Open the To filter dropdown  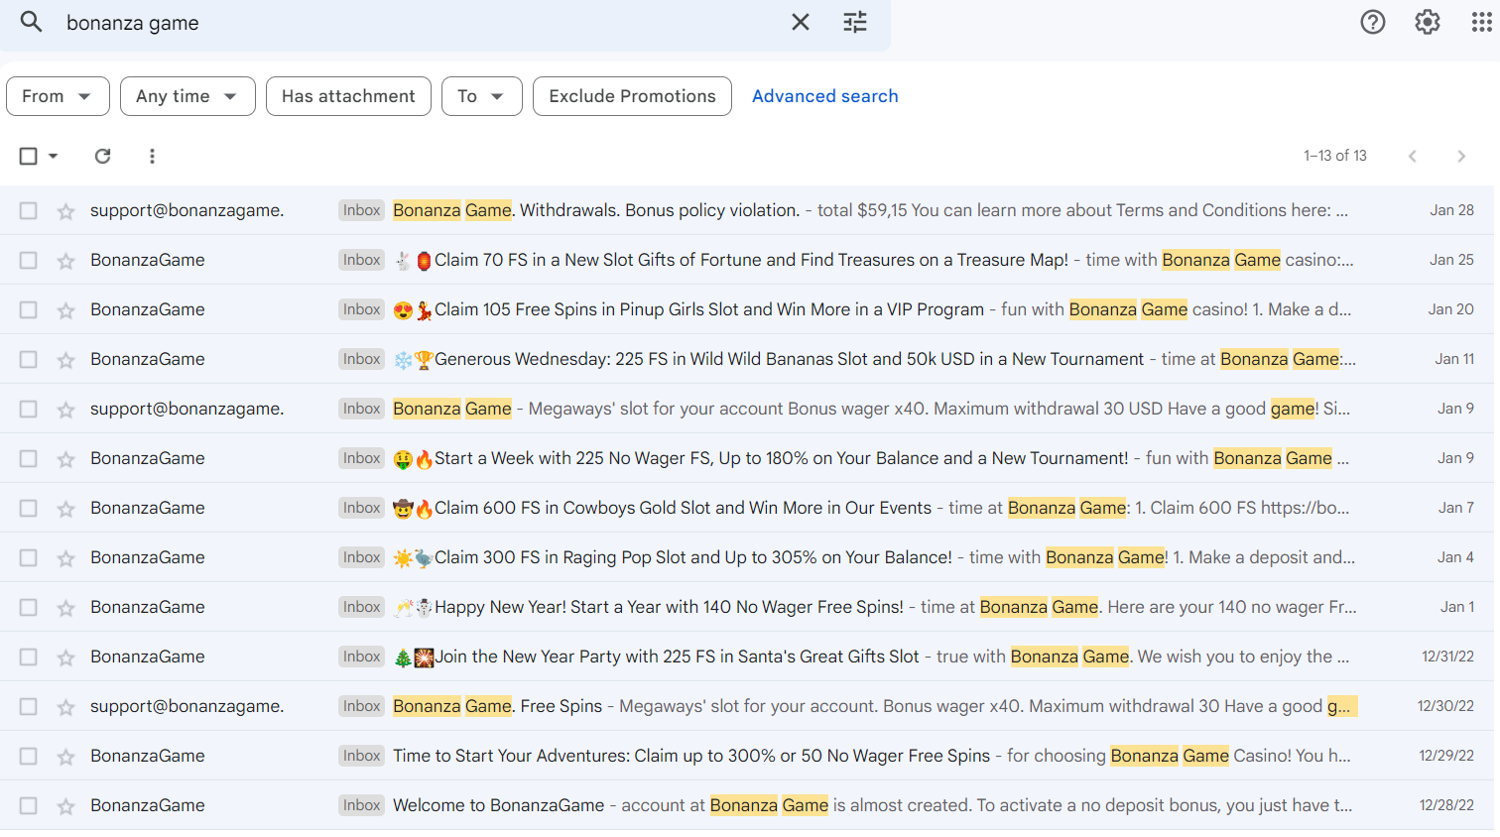coord(481,96)
